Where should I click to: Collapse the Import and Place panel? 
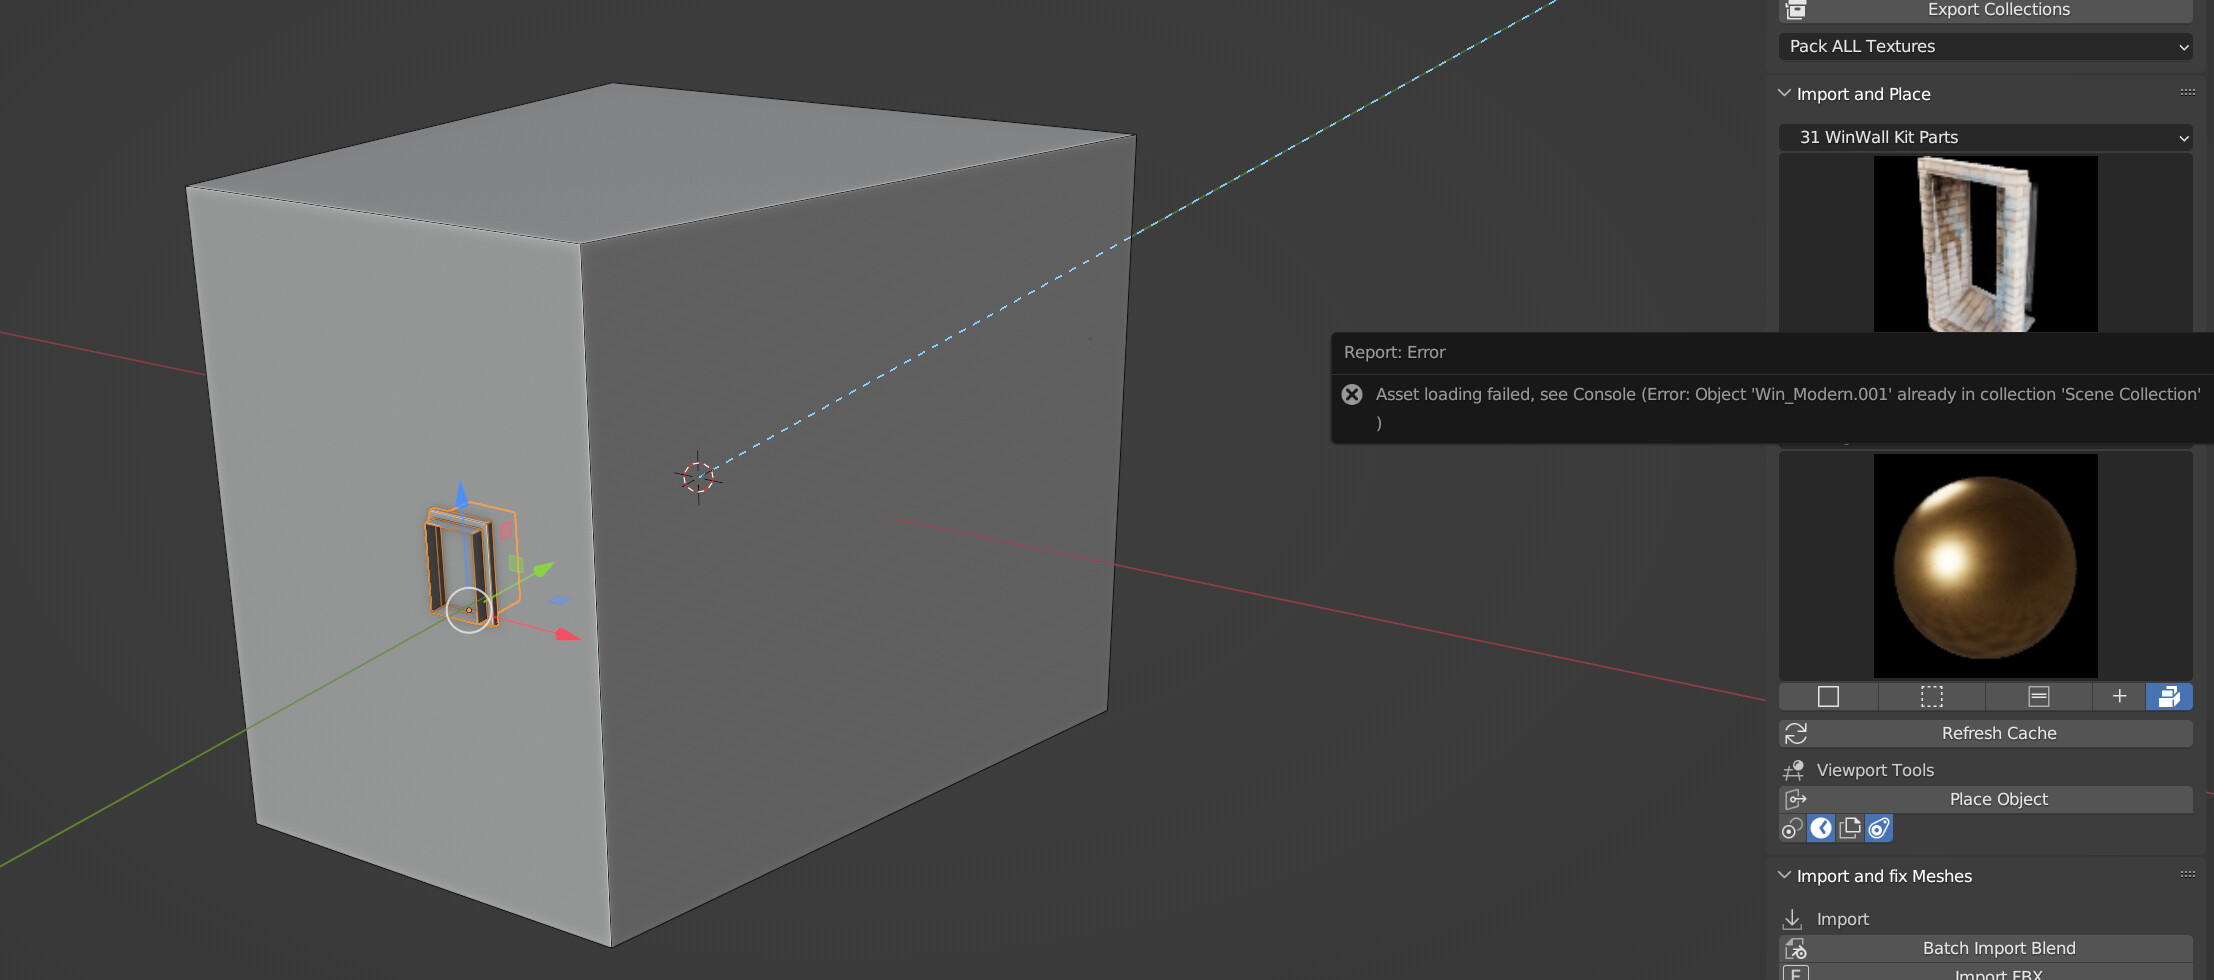pyautogui.click(x=1784, y=93)
